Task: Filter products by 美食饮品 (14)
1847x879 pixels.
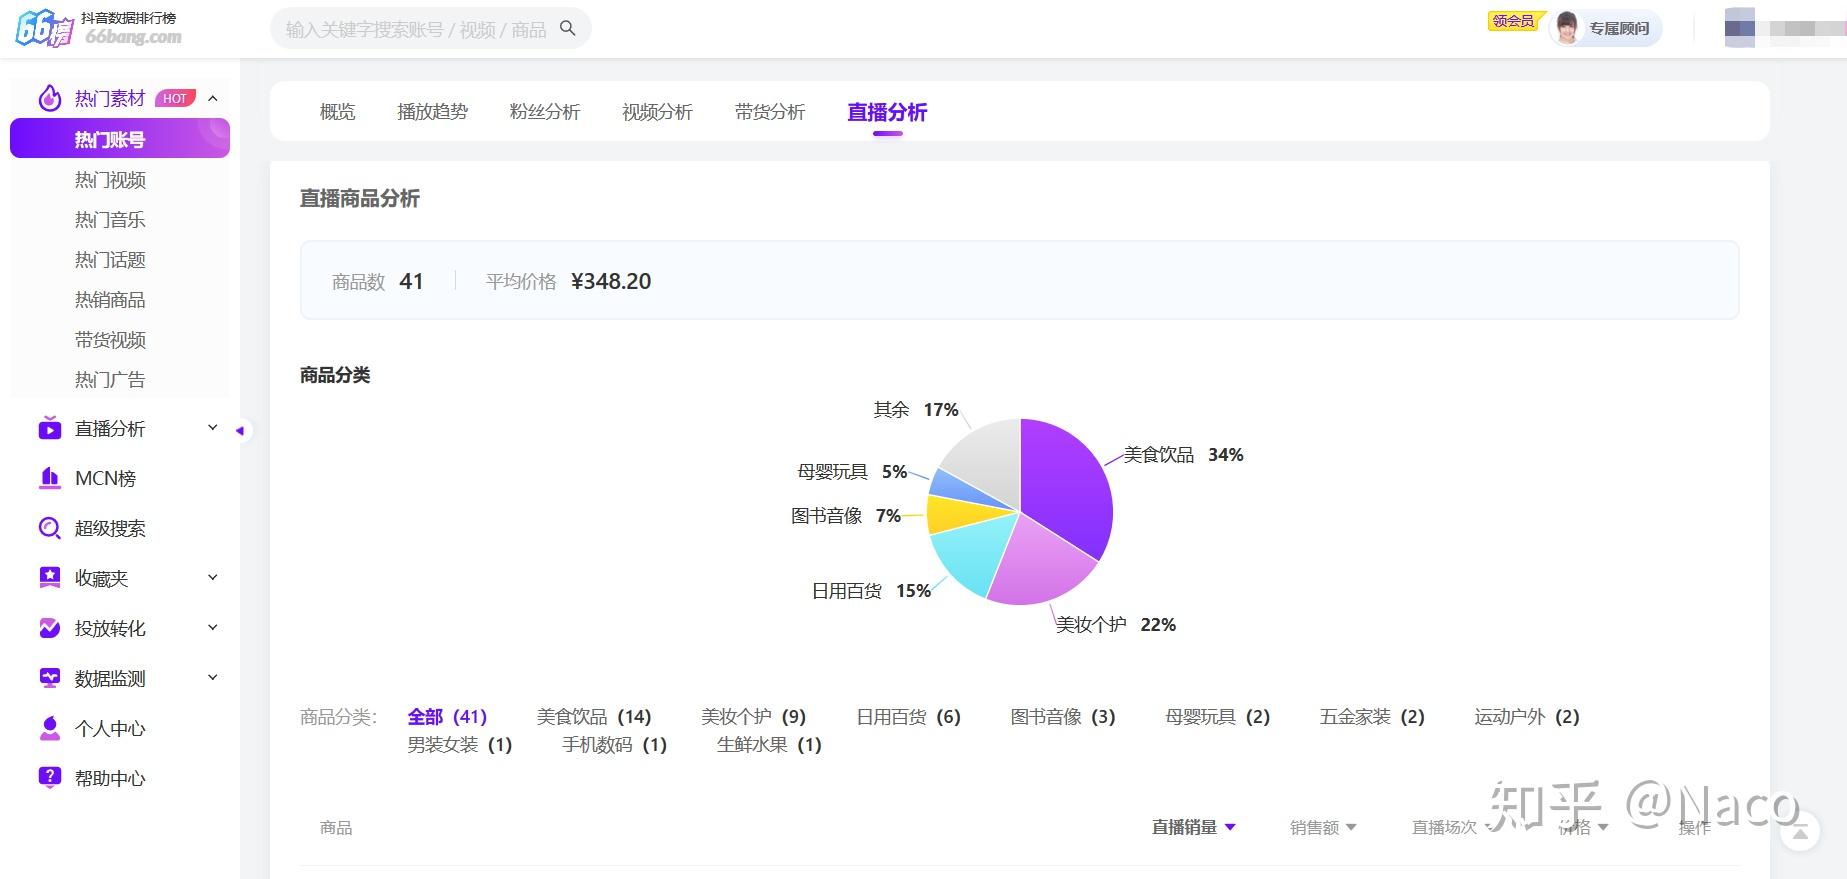Action: point(594,717)
